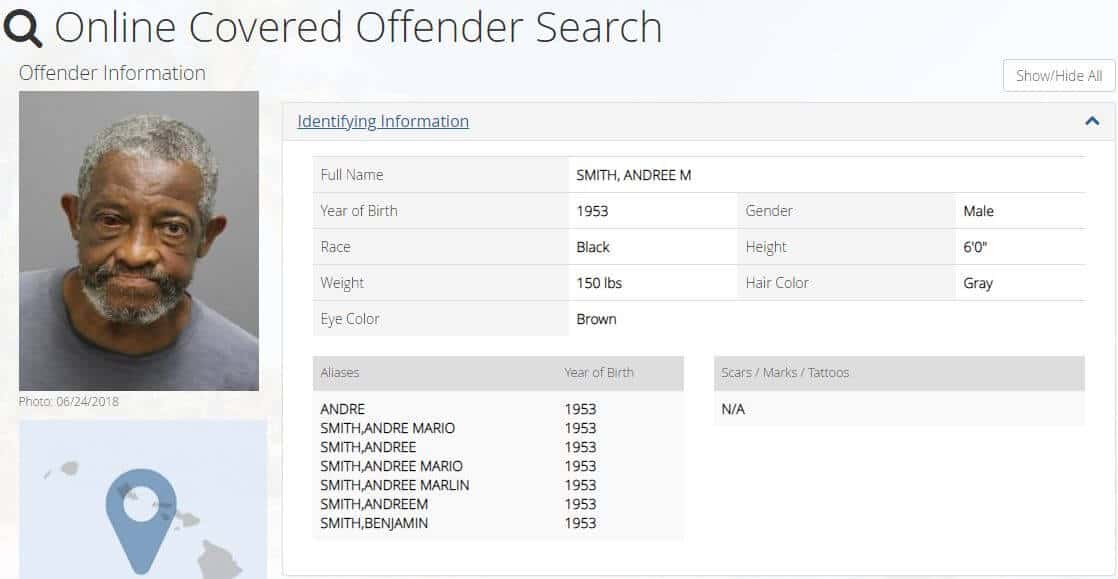Screen dimensions: 1118x579
Task: Click the offender mugshot photo
Action: coord(139,240)
